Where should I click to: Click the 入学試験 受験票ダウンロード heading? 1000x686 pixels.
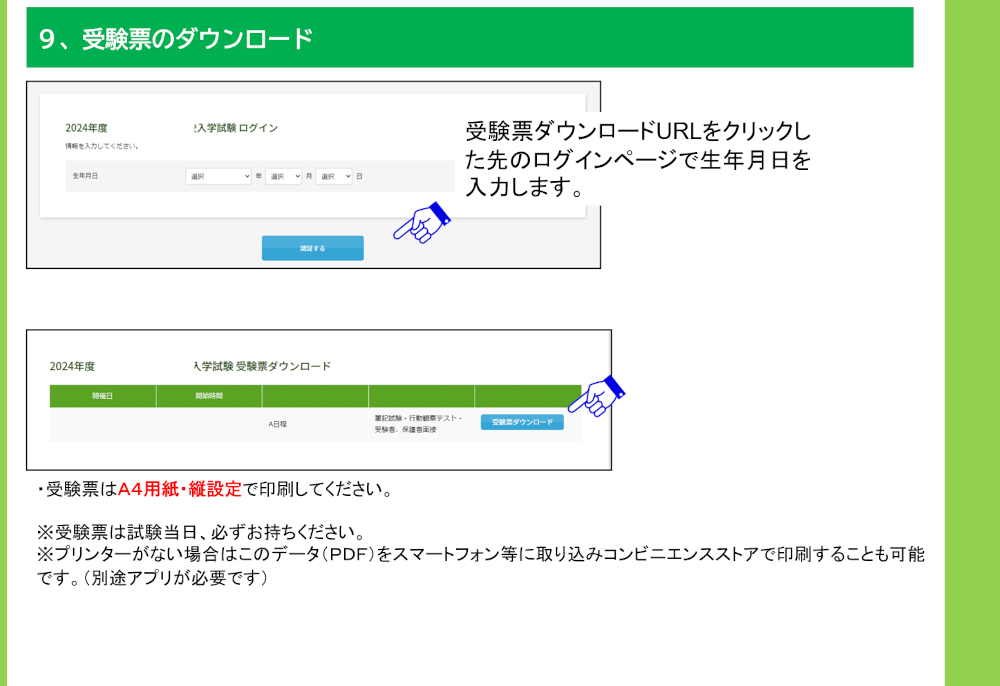point(262,366)
